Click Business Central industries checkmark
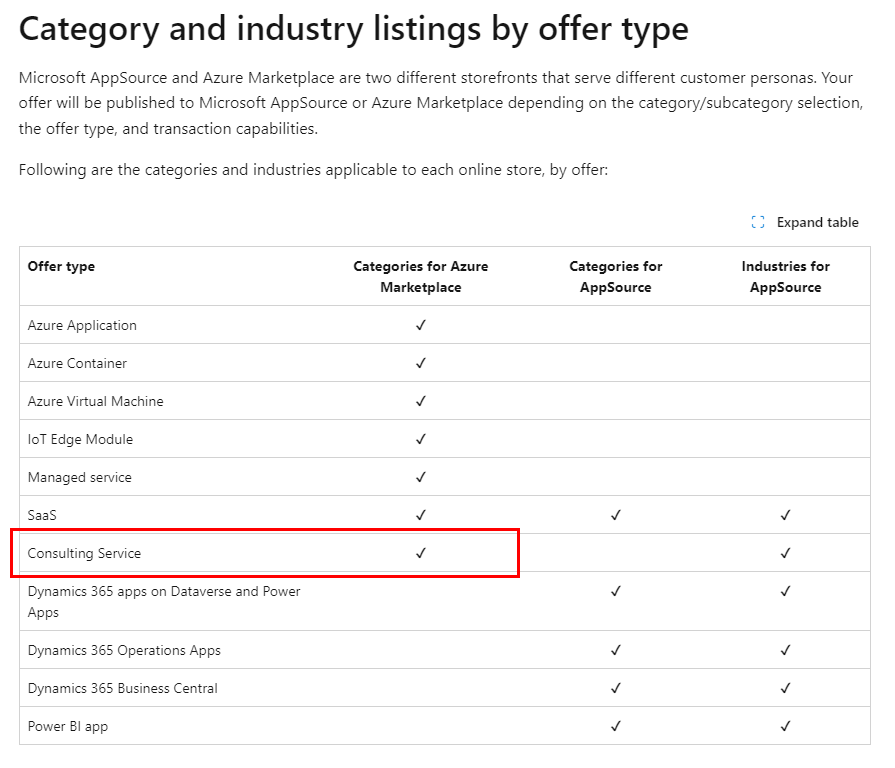 pyautogui.click(x=785, y=688)
